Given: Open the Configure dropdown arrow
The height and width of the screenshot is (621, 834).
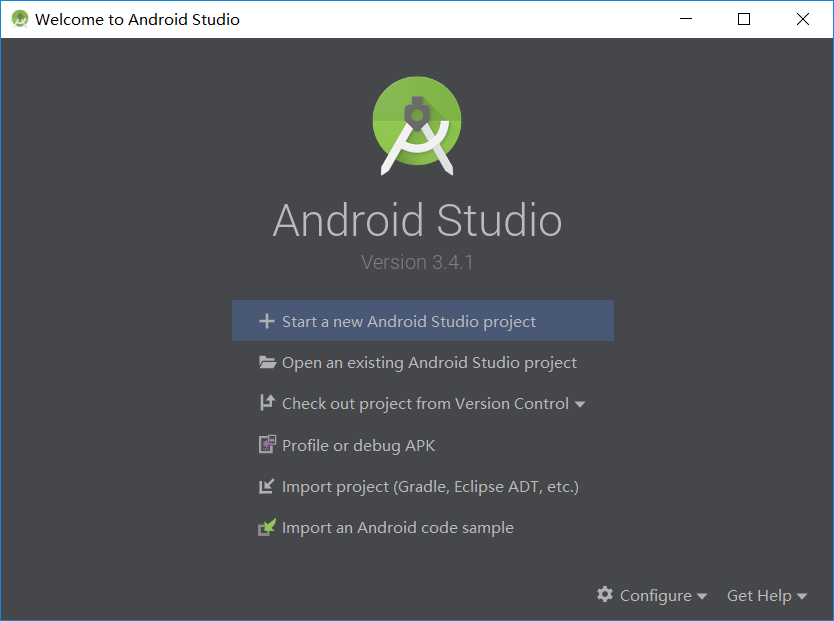Looking at the screenshot, I should (x=702, y=597).
